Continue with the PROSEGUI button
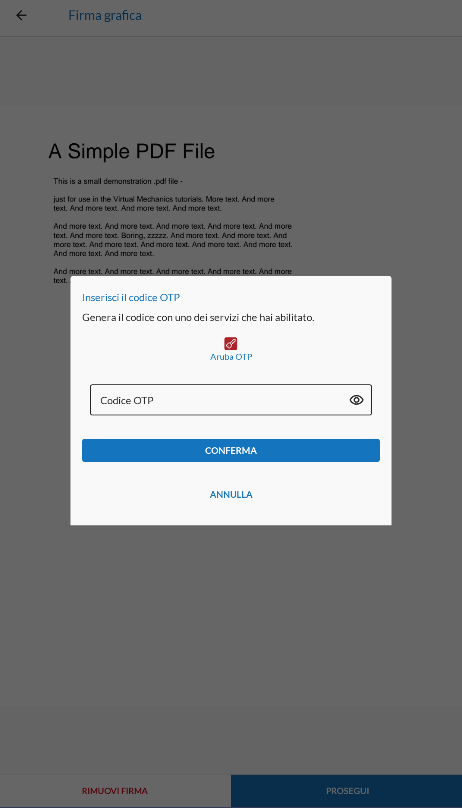 click(347, 790)
